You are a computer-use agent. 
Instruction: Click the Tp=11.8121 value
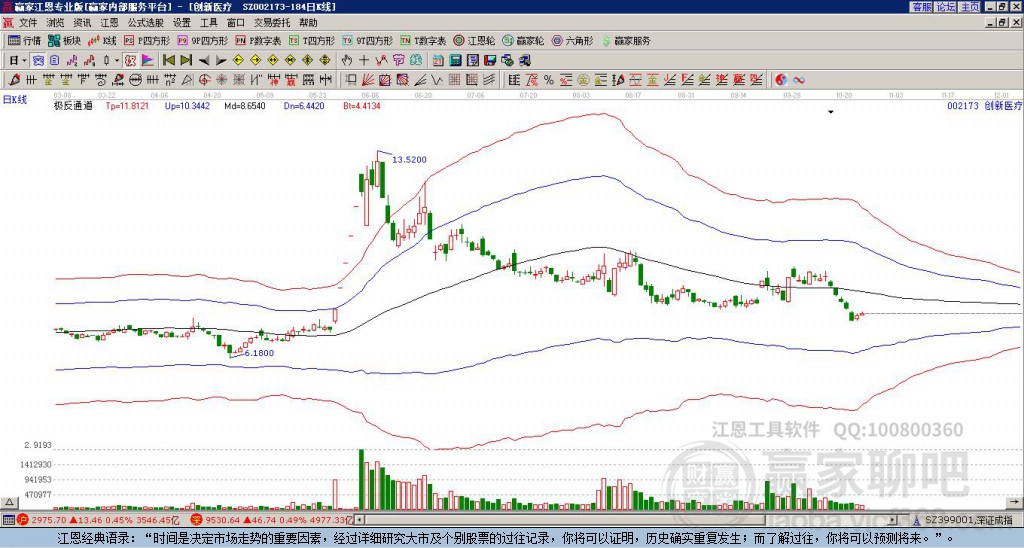tap(127, 105)
